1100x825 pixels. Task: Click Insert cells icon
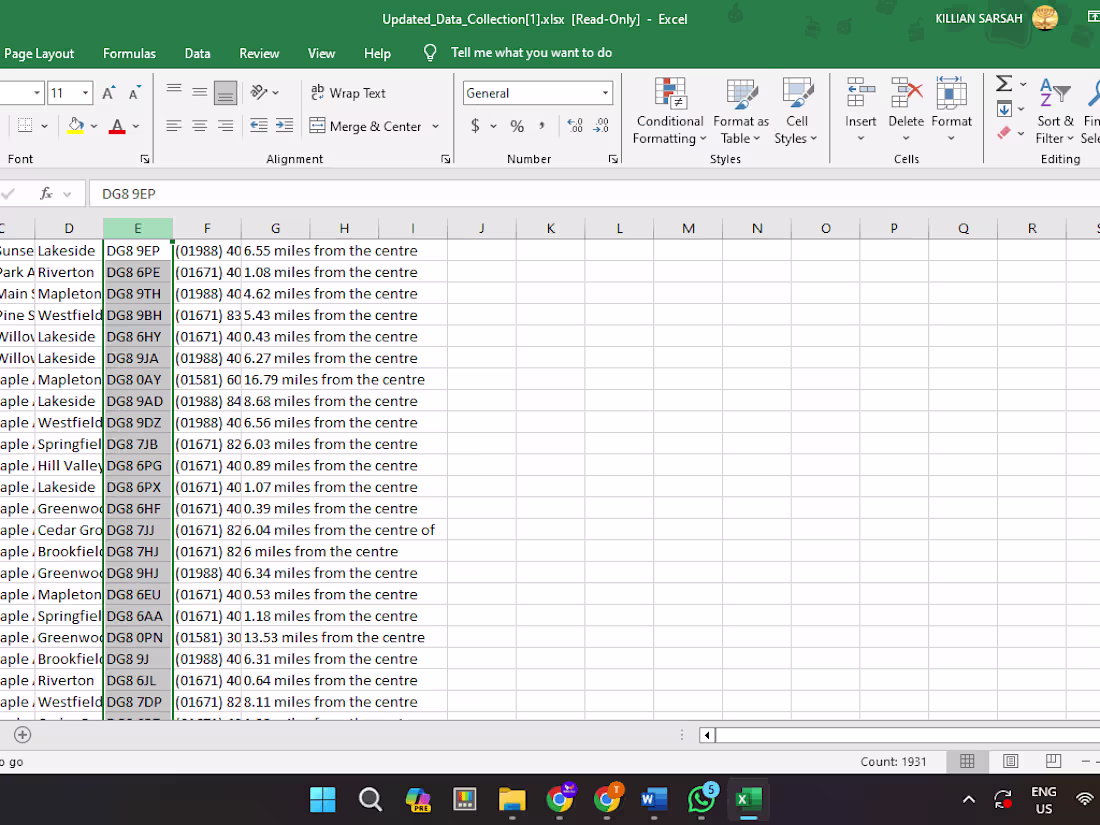pos(861,93)
